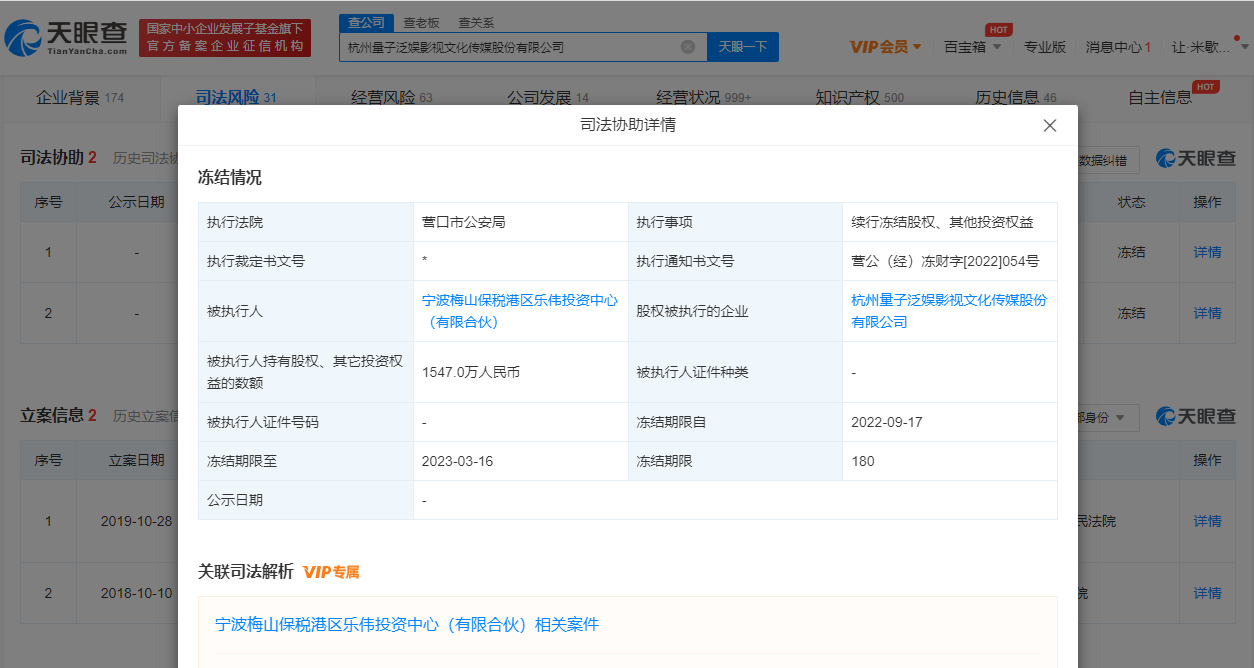The height and width of the screenshot is (668, 1254).
Task: Click the 冻结期限自 date 2022-09-17
Action: [887, 422]
